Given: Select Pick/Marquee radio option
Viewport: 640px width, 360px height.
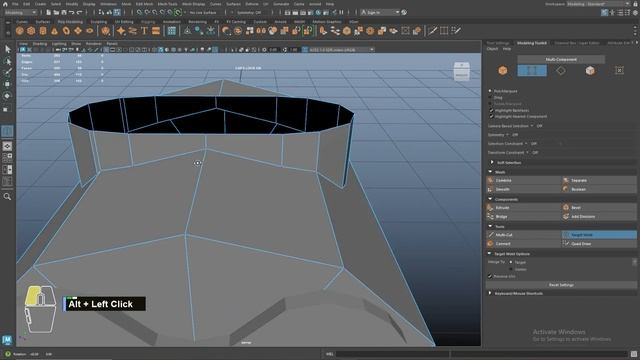Looking at the screenshot, I should point(490,91).
